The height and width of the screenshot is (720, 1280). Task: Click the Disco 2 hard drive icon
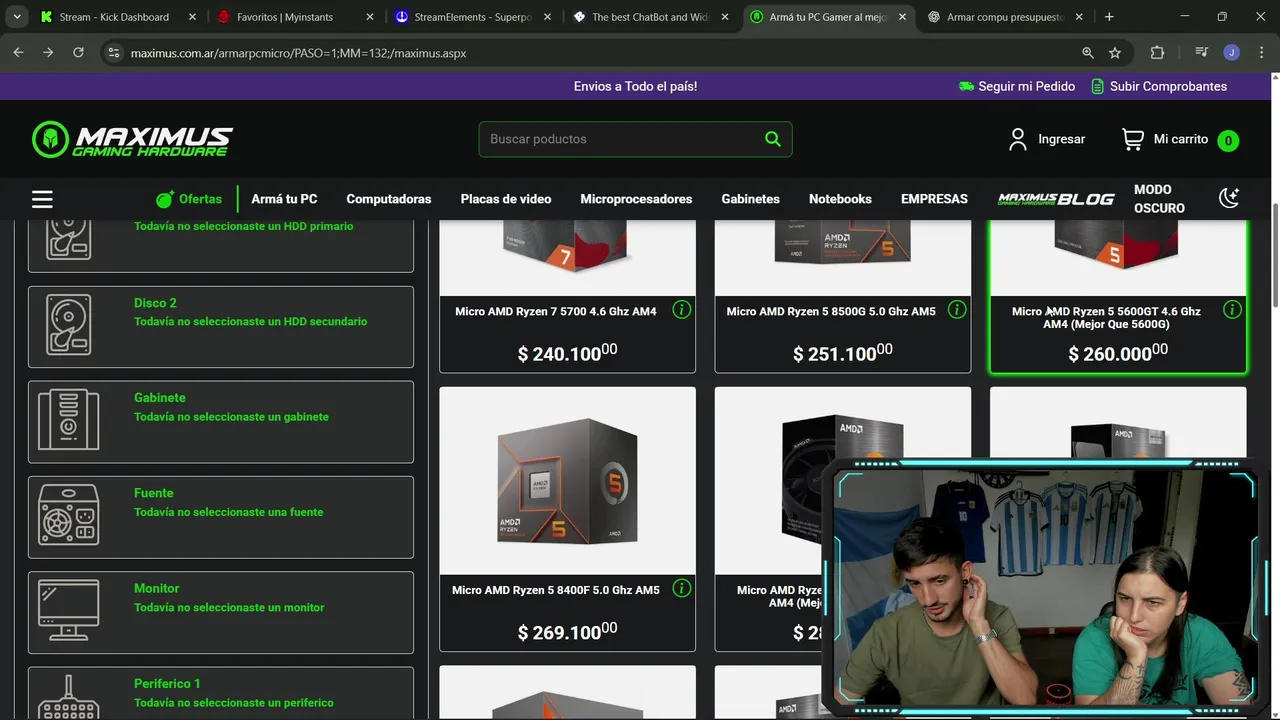[x=68, y=325]
